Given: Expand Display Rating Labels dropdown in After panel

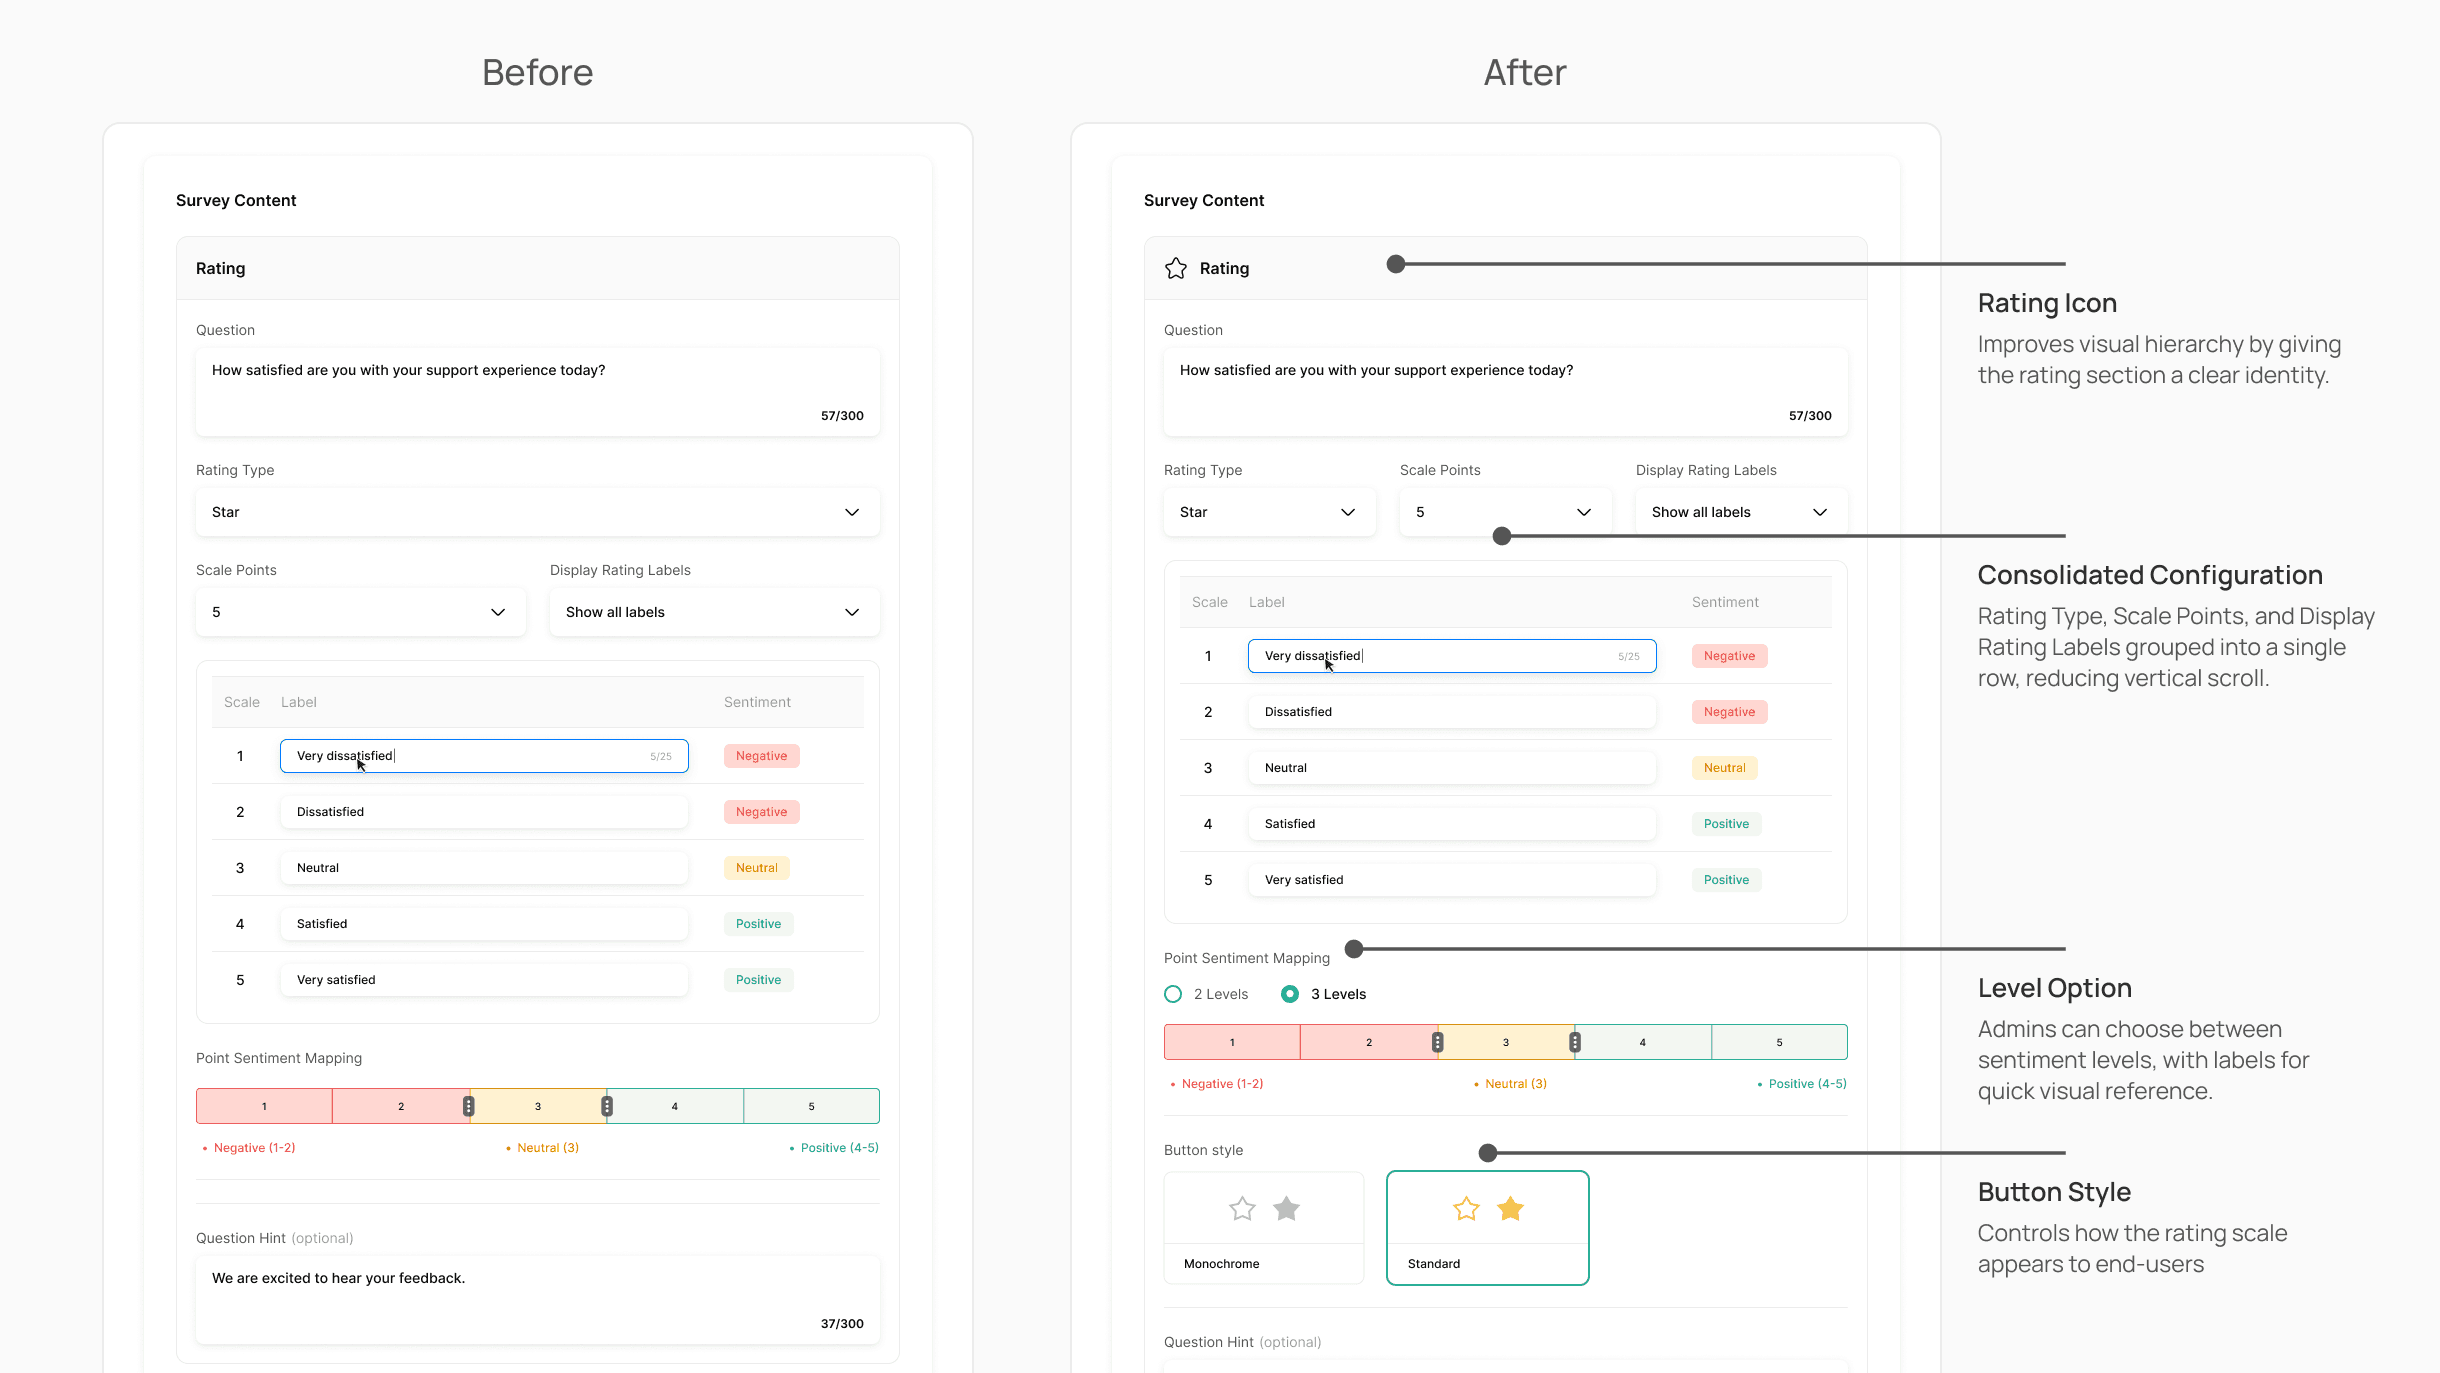Looking at the screenshot, I should 1742,512.
